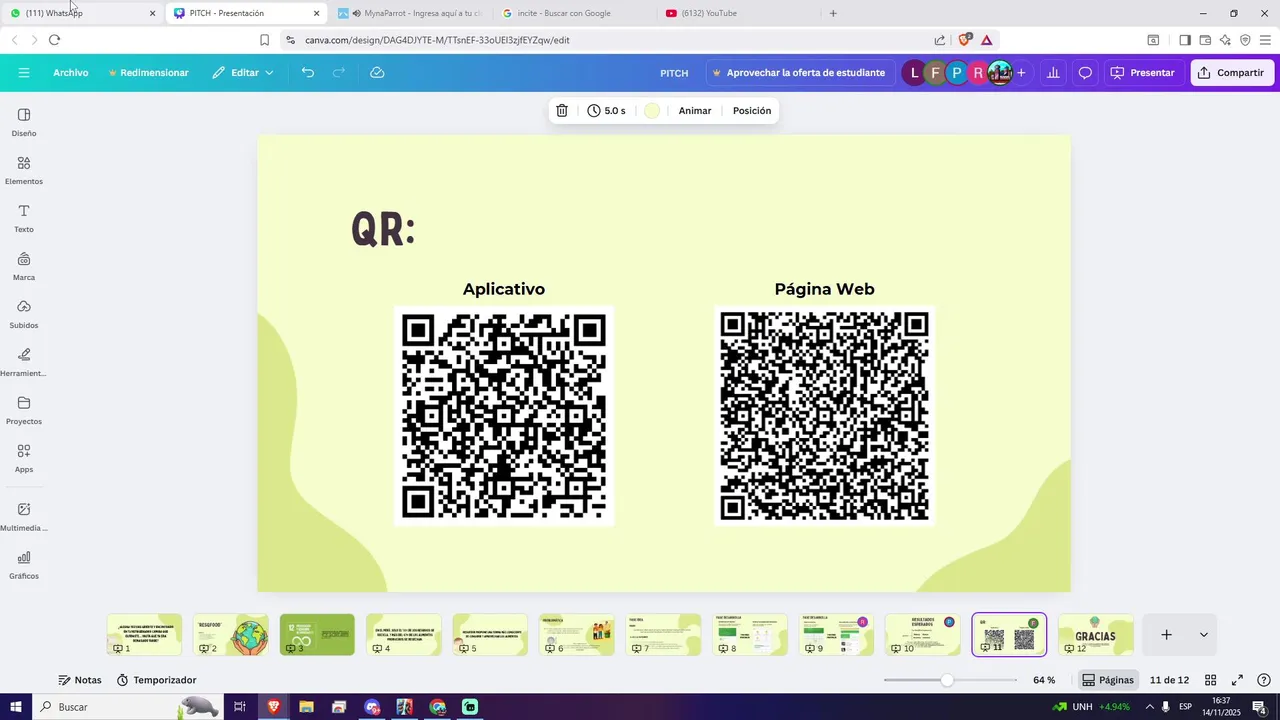
Task: Select the Página Web label text
Action: coord(825,289)
